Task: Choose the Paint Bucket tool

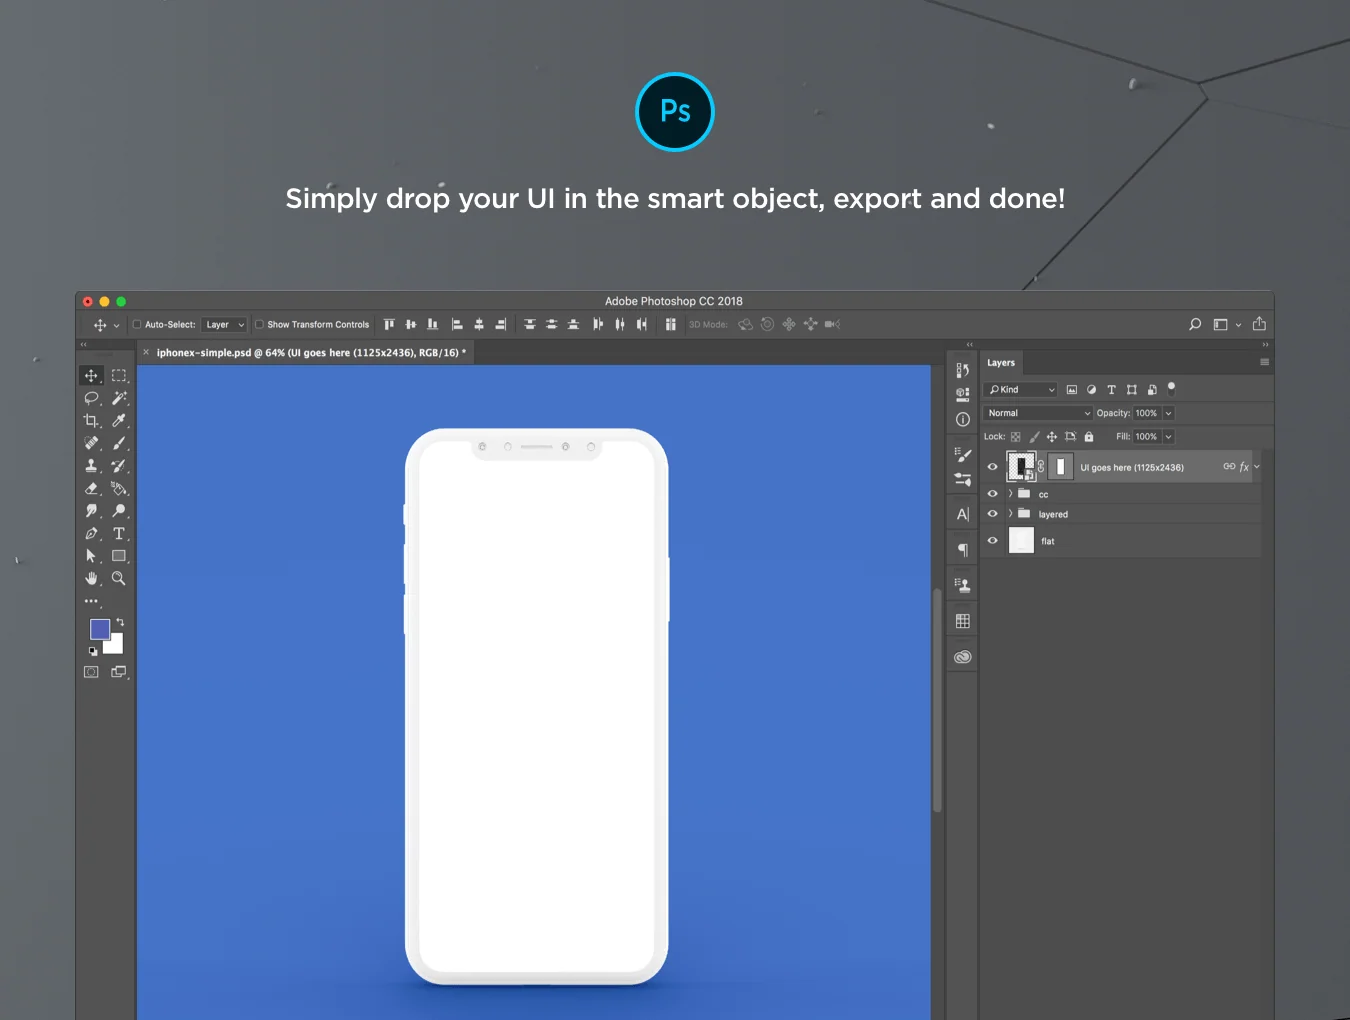Action: [x=119, y=489]
